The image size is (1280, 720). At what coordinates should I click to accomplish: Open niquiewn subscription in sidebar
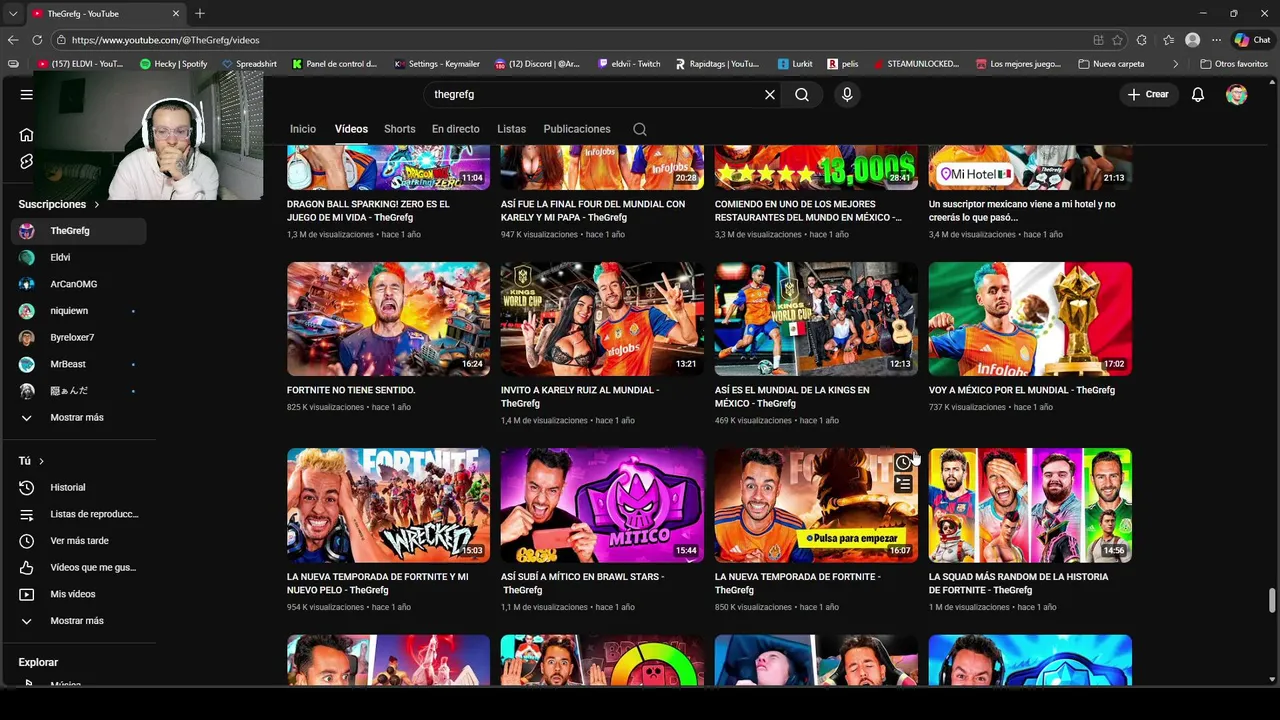[79, 311]
